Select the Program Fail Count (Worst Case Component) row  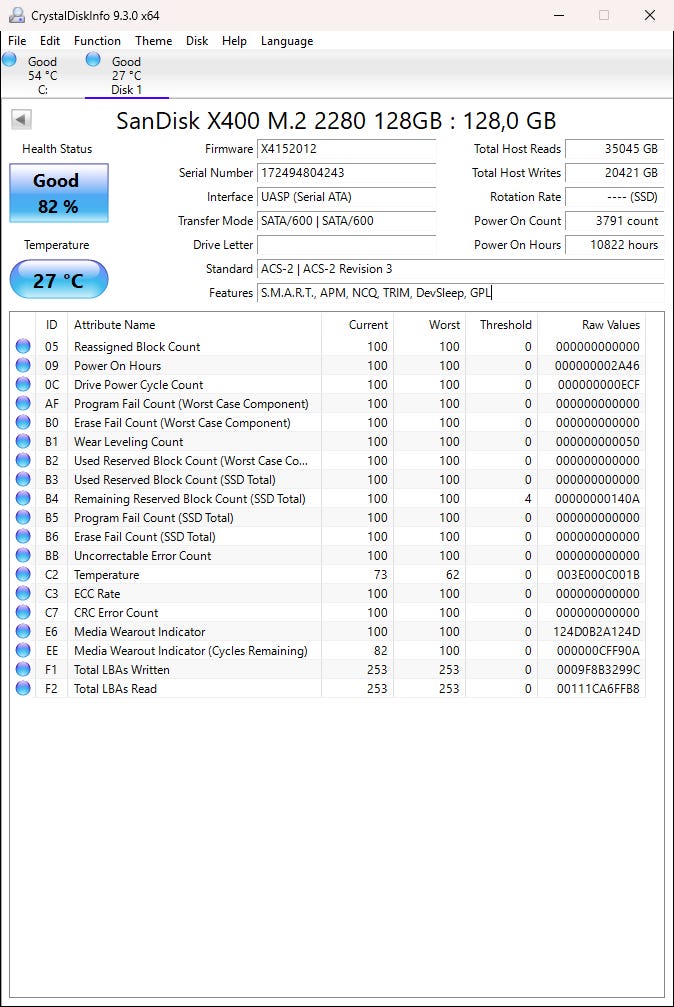(328, 403)
